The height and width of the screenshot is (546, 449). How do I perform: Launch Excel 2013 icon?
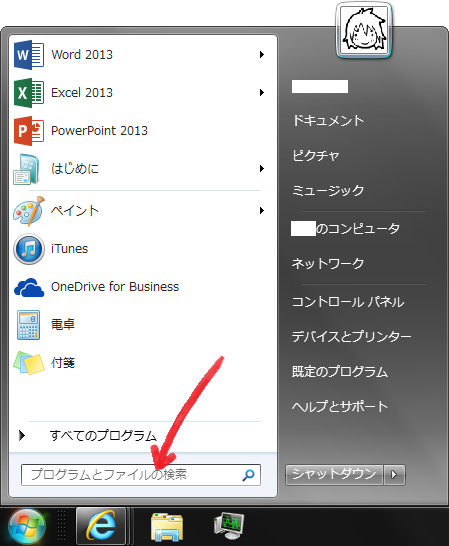(x=29, y=93)
